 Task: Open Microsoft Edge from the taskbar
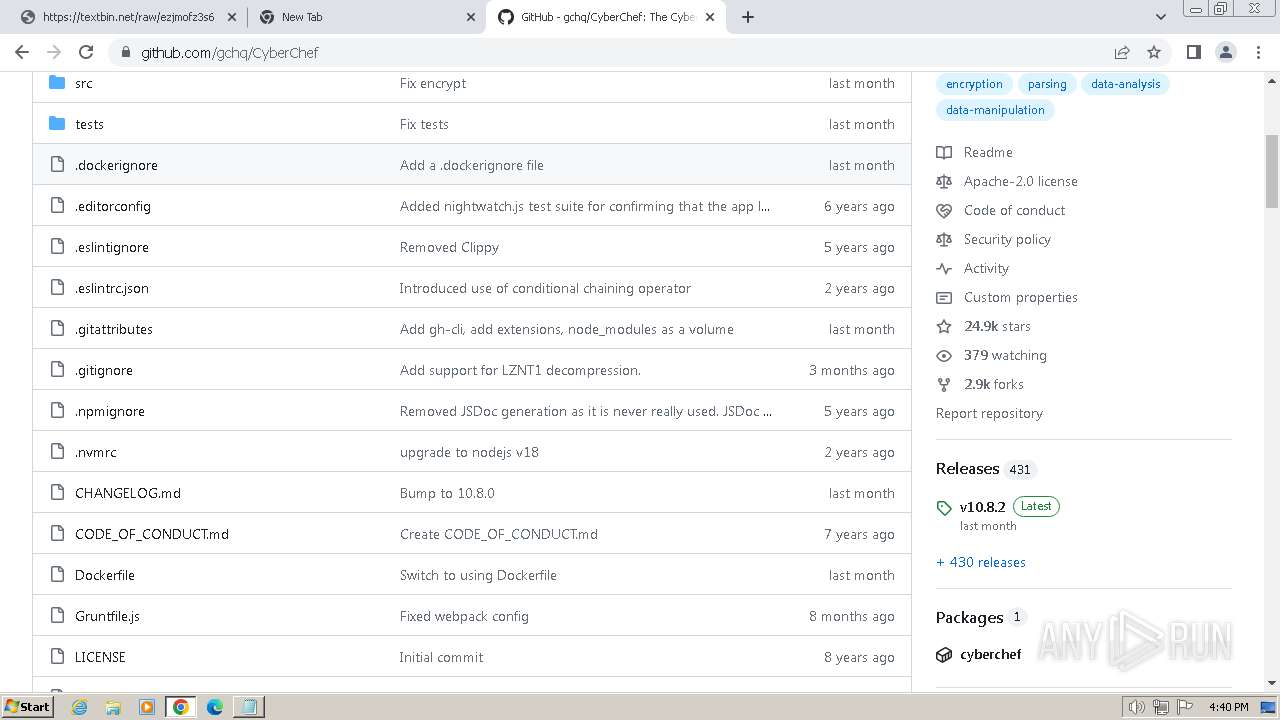[x=215, y=706]
